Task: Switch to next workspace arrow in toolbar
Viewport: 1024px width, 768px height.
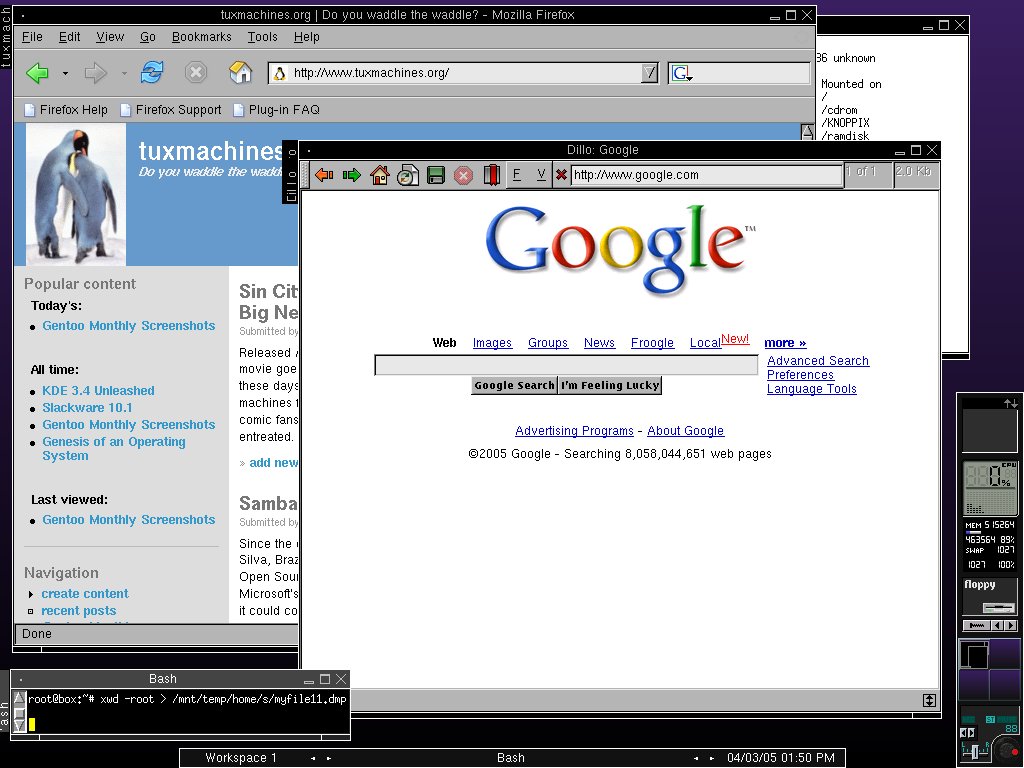Action: 329,758
